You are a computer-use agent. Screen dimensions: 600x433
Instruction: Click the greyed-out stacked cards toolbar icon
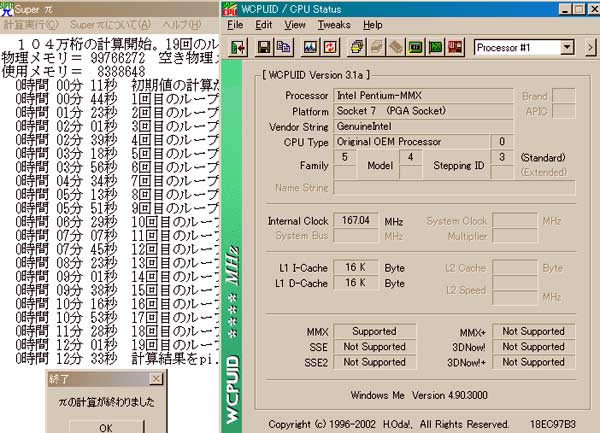click(376, 47)
